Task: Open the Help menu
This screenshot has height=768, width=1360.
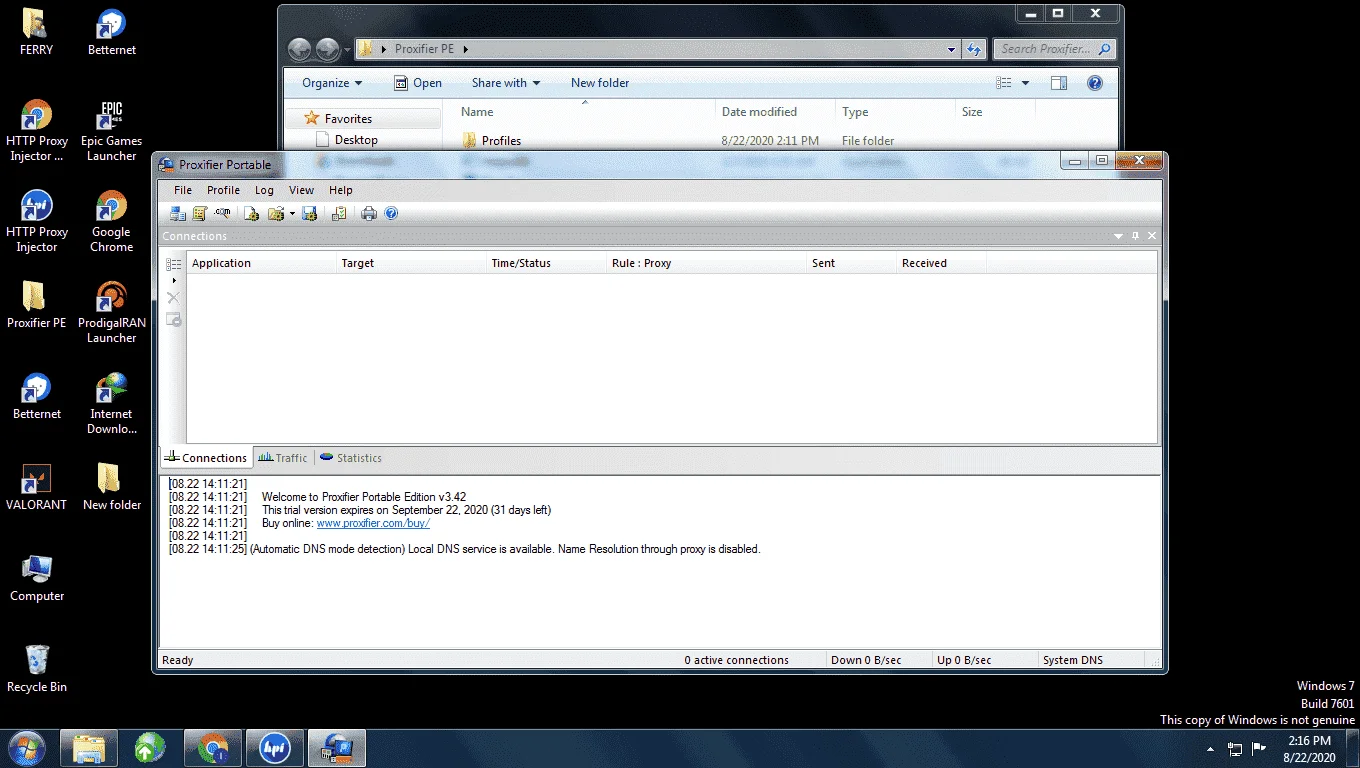Action: (341, 190)
